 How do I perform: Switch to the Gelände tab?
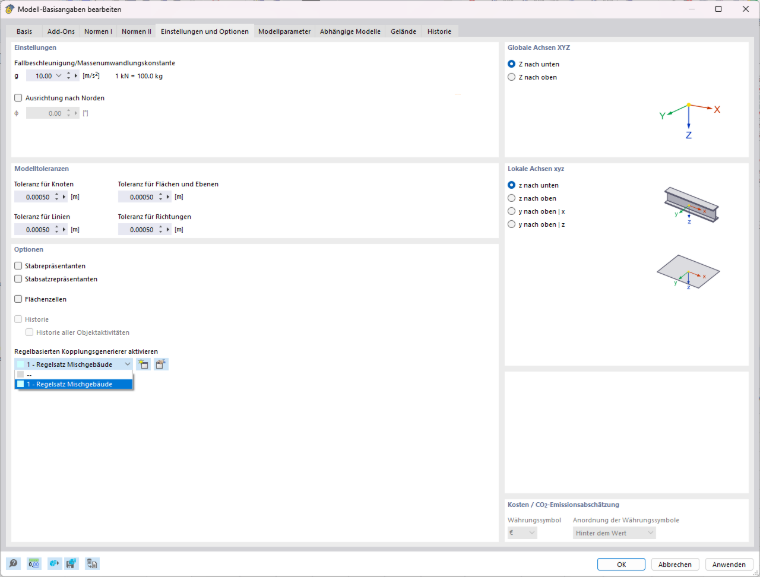(x=403, y=32)
